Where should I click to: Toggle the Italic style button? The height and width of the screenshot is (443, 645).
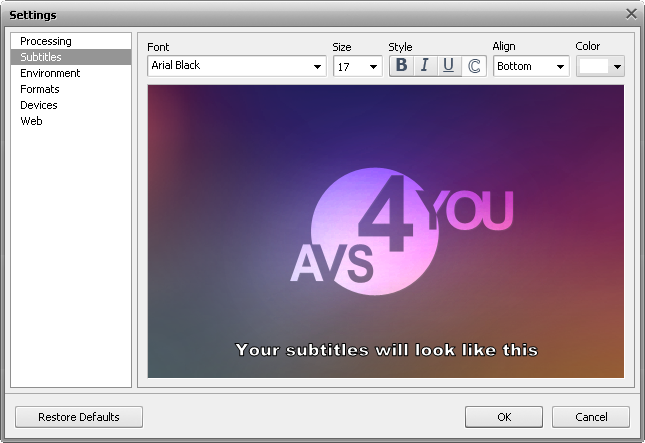425,66
